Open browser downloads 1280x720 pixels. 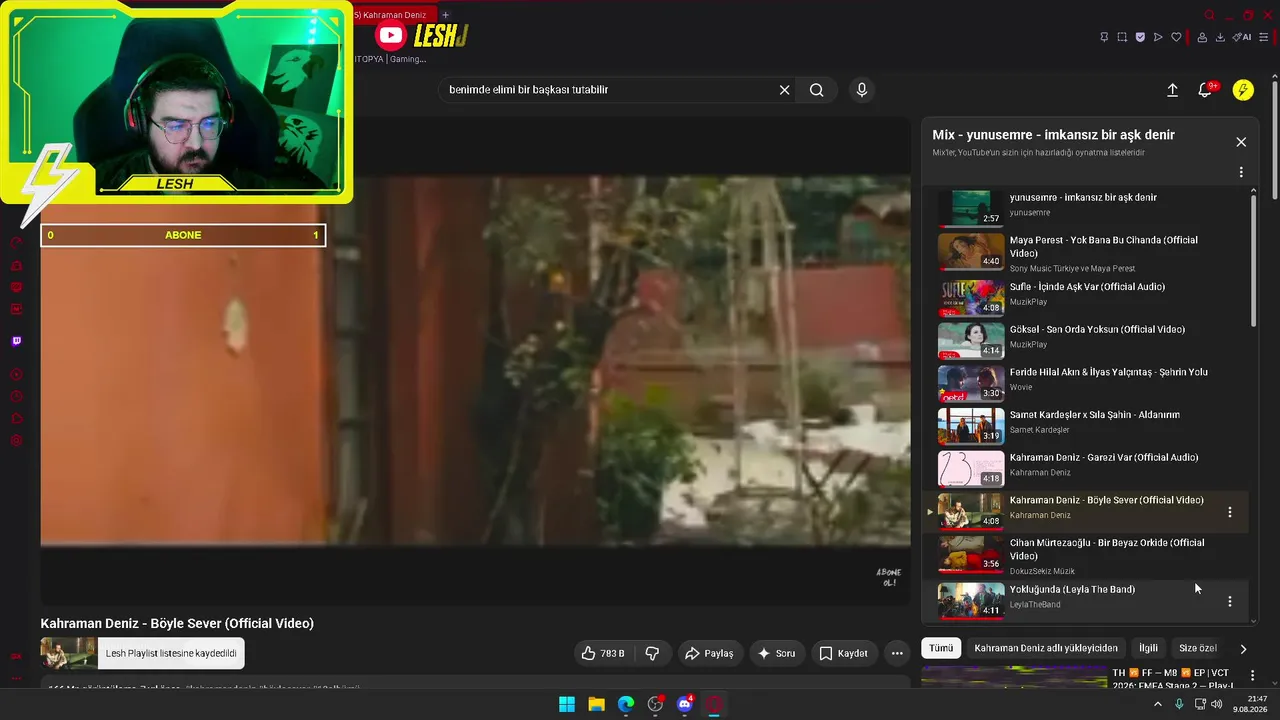1220,37
